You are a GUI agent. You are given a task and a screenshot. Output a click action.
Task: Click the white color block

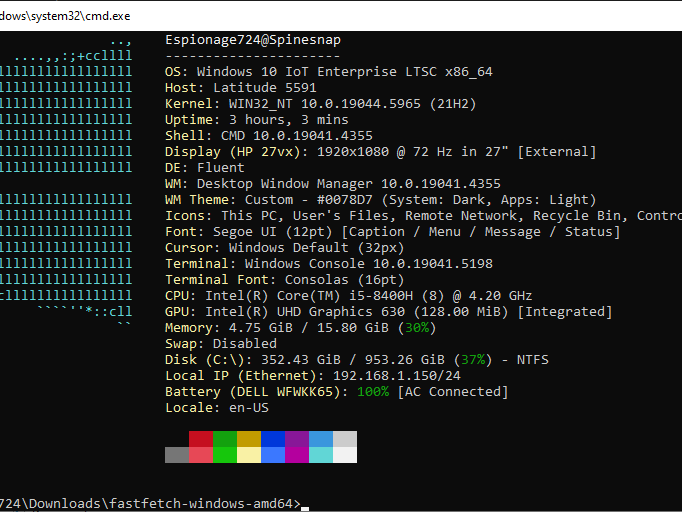click(x=345, y=455)
